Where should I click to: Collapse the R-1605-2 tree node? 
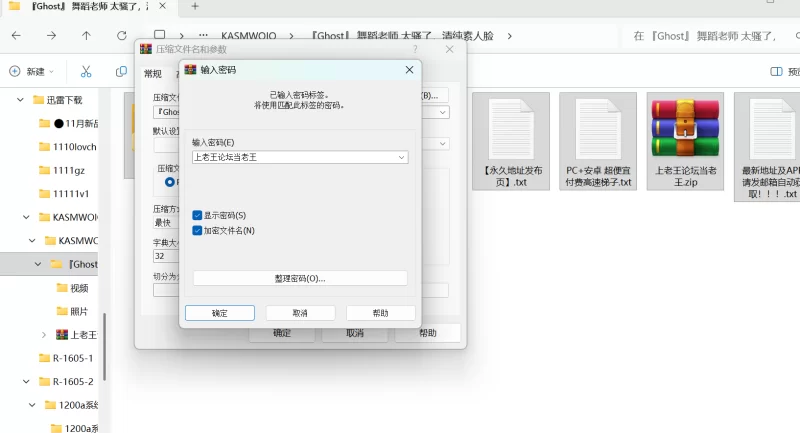pyautogui.click(x=26, y=381)
